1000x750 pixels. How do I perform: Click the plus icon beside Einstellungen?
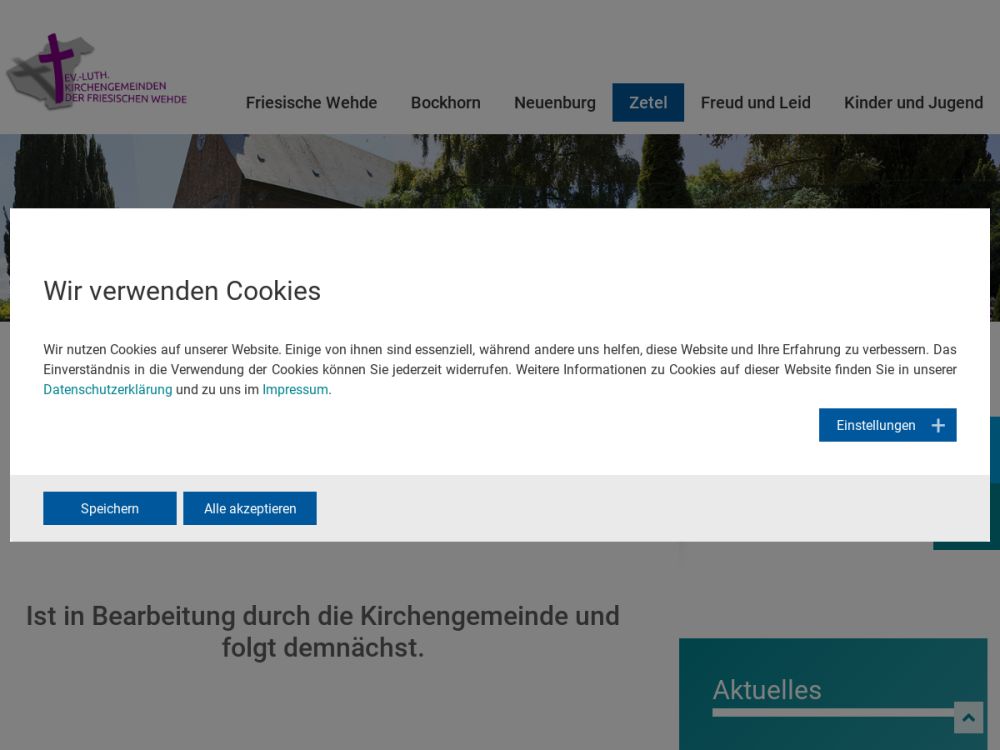937,425
